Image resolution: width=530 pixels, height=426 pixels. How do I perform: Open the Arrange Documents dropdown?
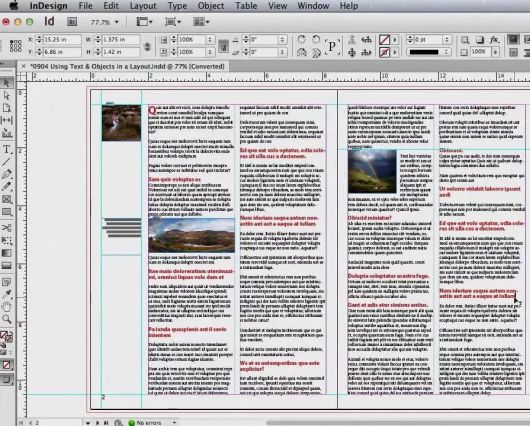pos(201,22)
